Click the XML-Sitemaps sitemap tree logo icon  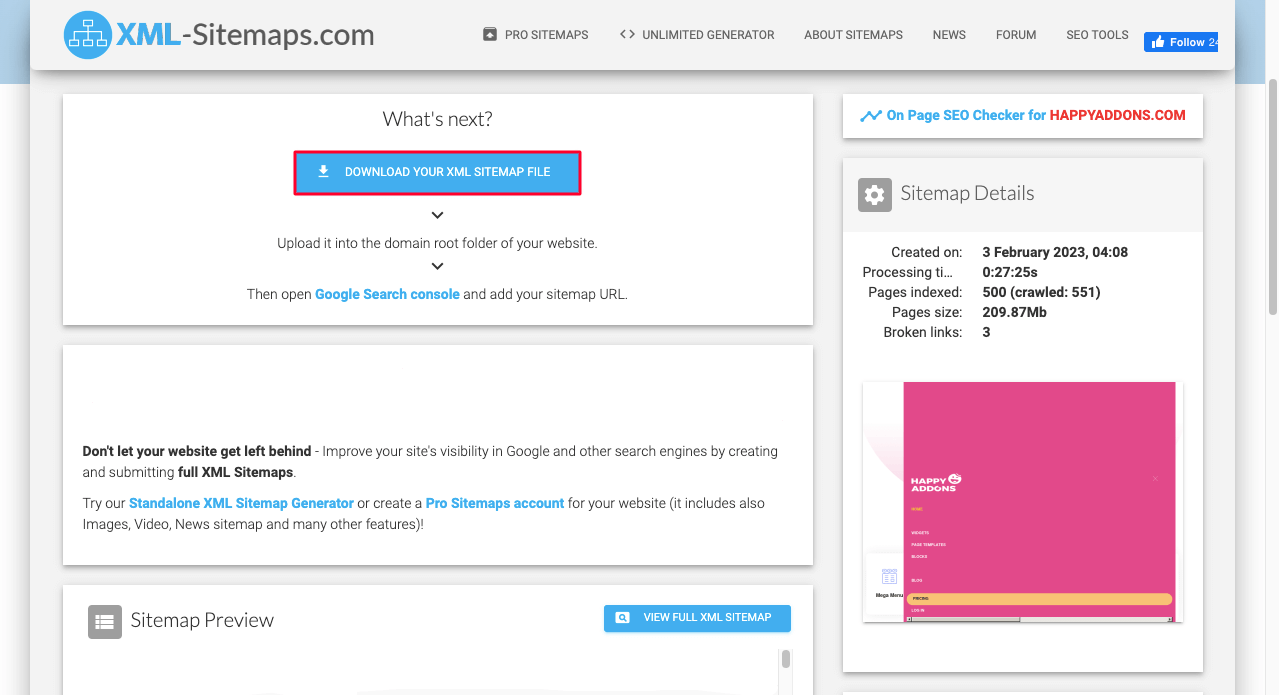click(88, 35)
